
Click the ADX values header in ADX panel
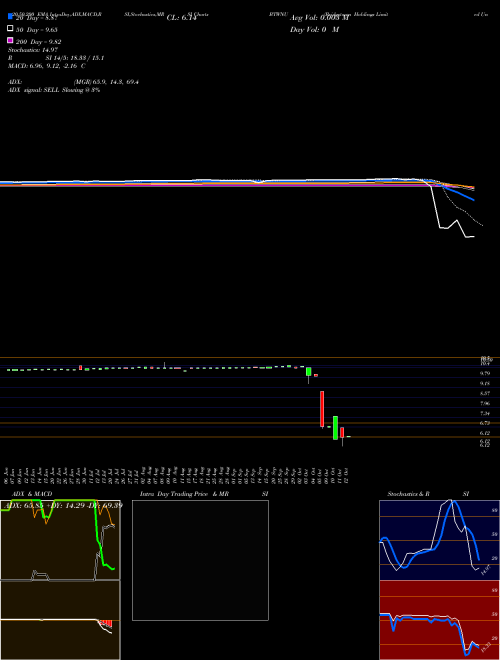tap(62, 505)
